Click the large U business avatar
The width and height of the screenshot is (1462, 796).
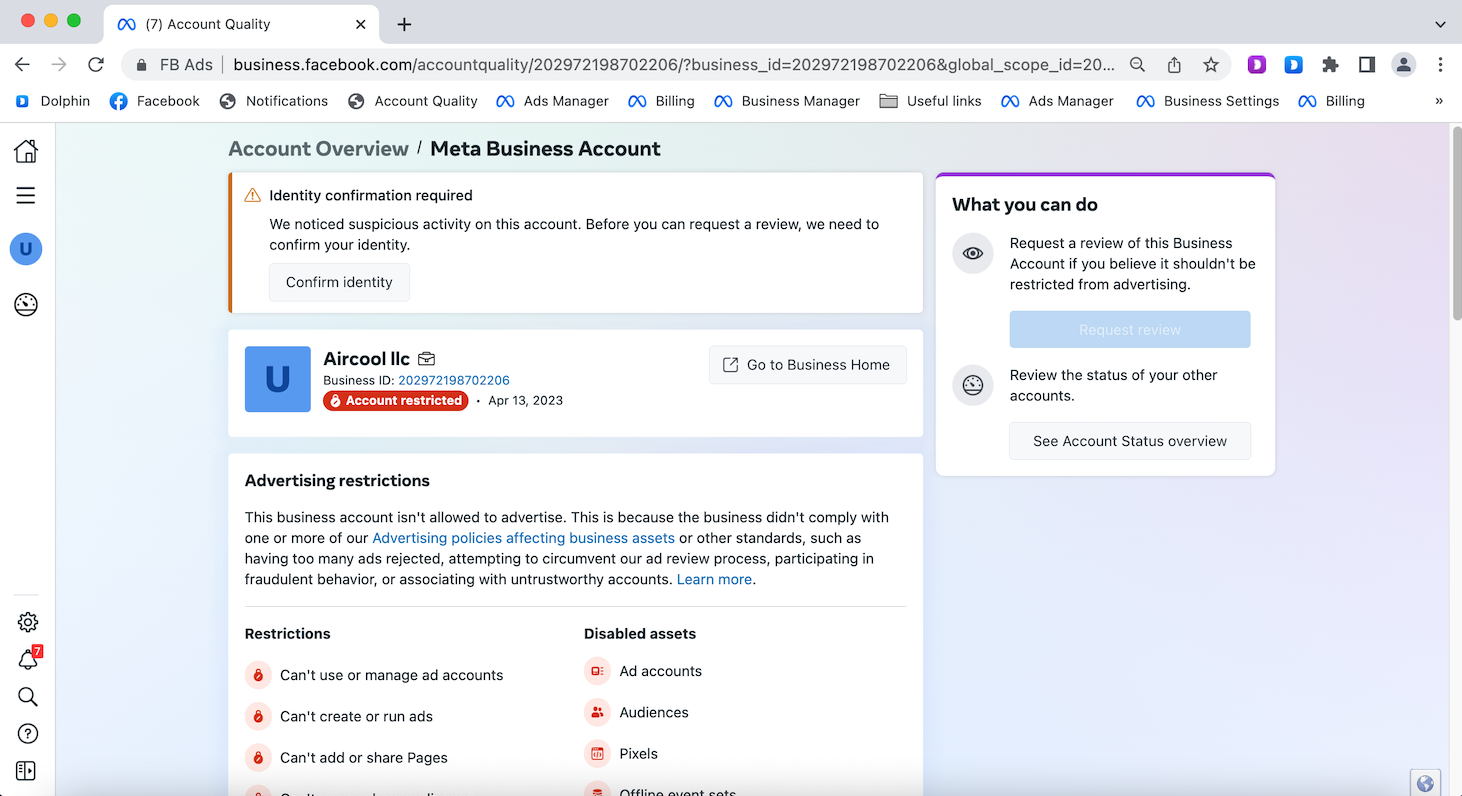(x=278, y=379)
